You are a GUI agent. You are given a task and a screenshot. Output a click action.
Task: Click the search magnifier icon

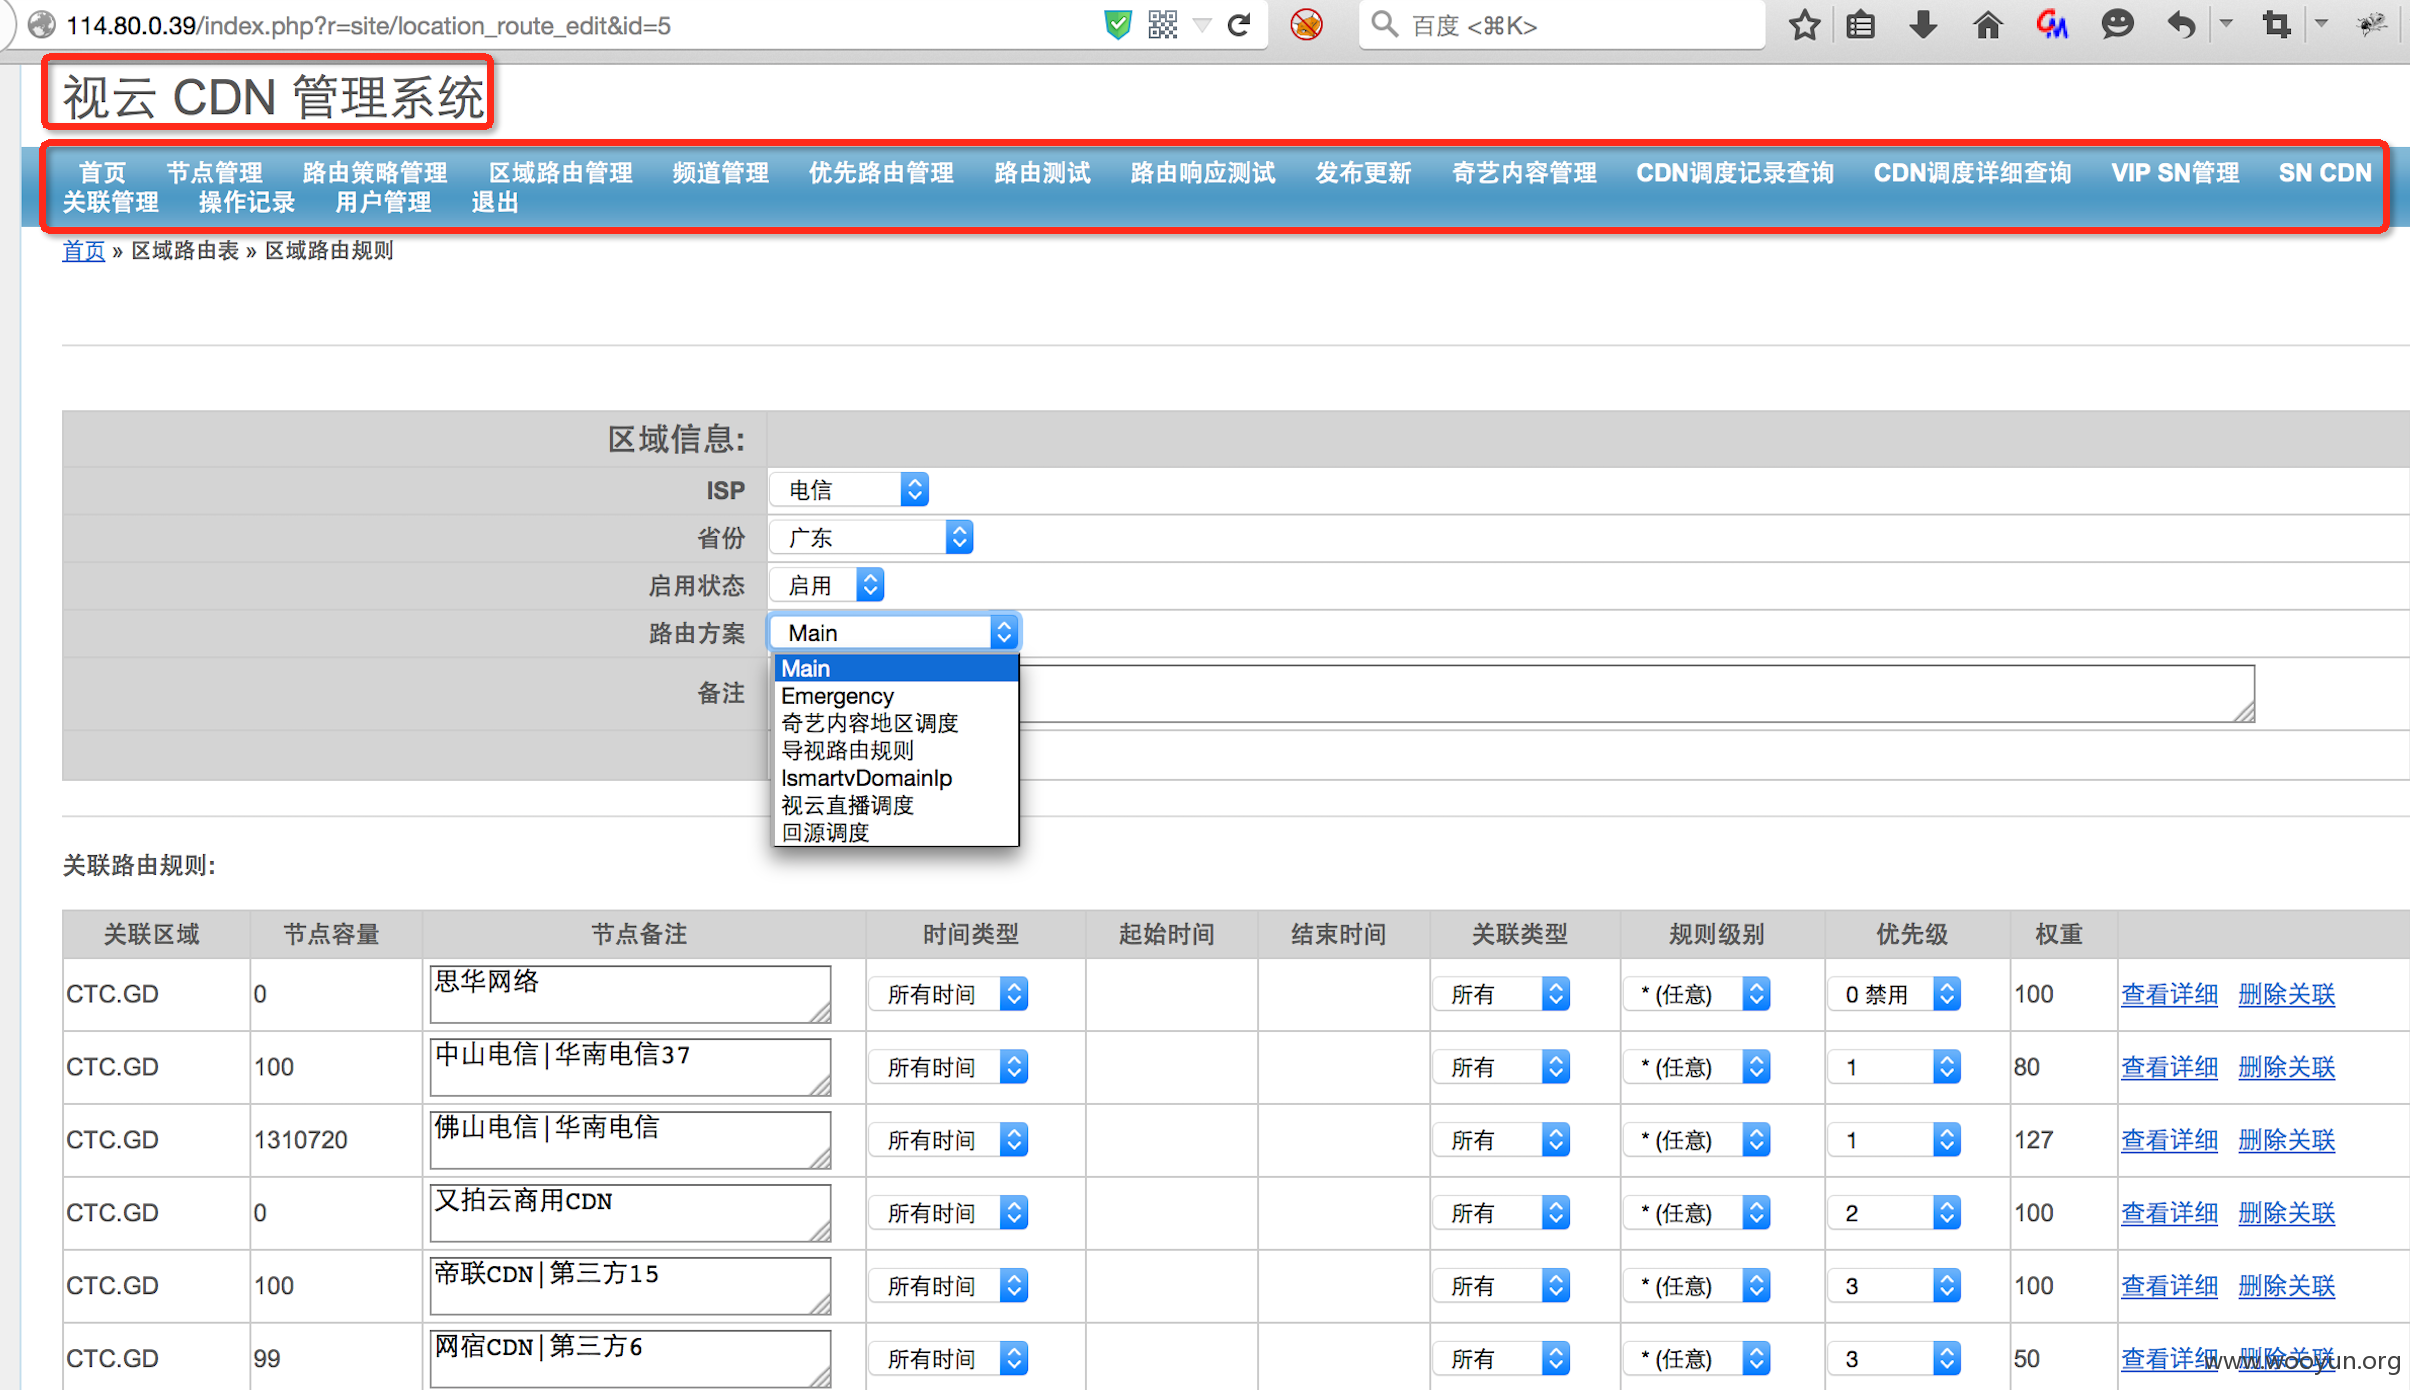pos(1384,24)
